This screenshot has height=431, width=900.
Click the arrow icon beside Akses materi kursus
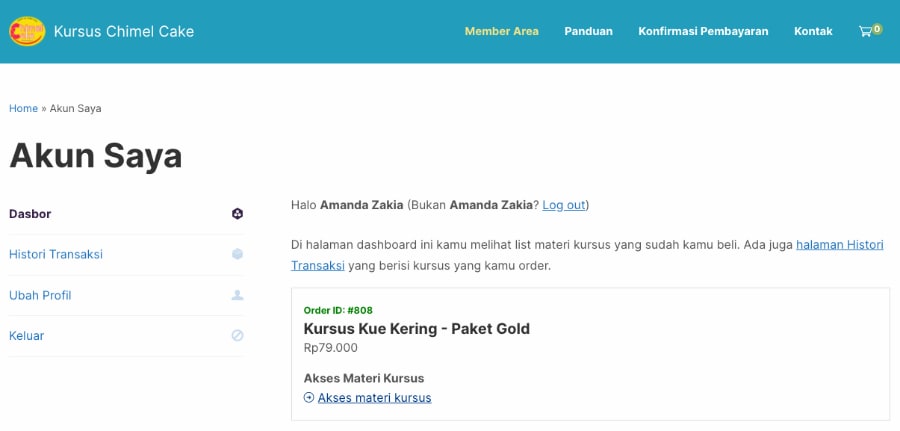click(x=309, y=398)
